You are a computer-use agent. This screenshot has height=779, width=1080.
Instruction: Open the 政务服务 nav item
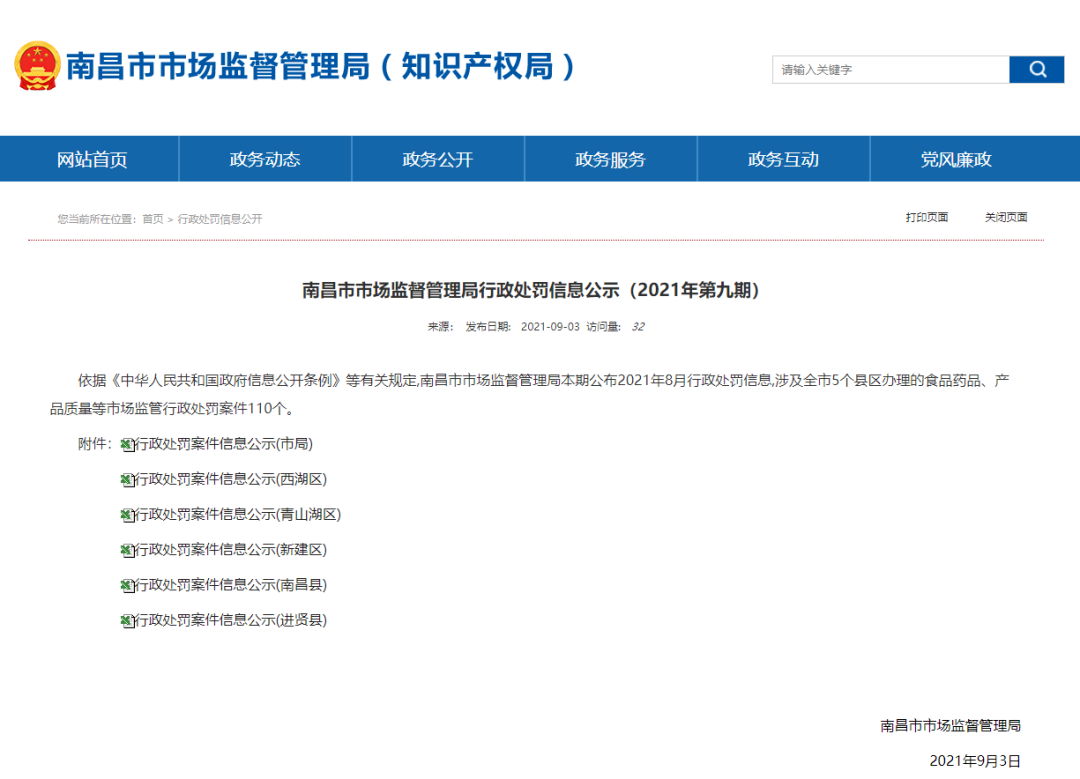611,159
